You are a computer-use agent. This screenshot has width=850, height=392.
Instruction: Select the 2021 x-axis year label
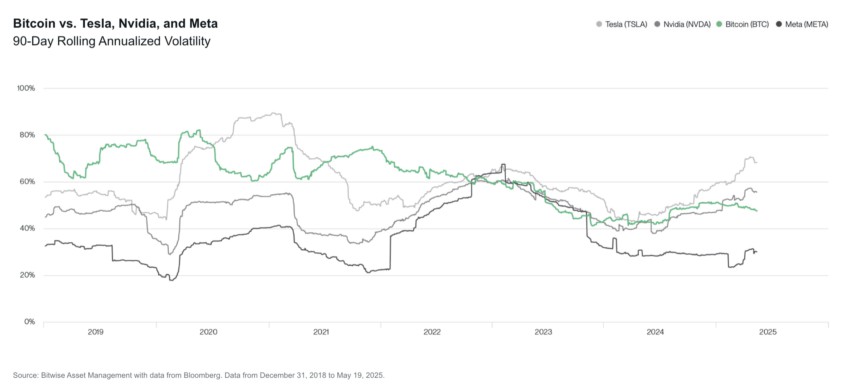(320, 332)
